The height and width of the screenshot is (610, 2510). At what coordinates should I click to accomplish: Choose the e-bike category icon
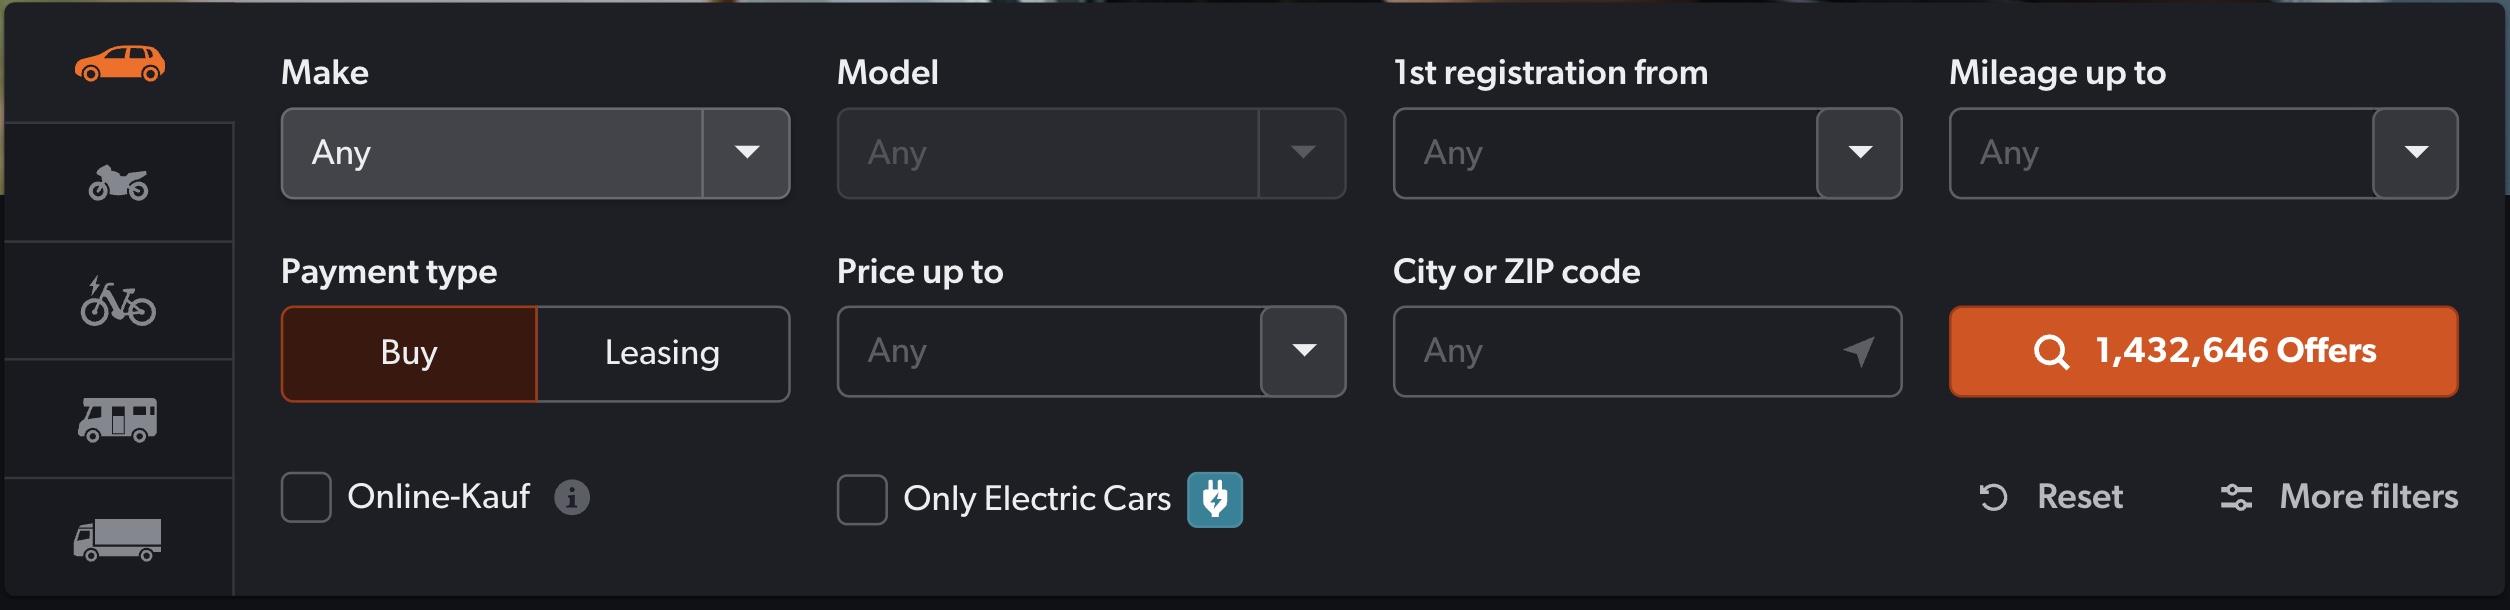pos(119,302)
